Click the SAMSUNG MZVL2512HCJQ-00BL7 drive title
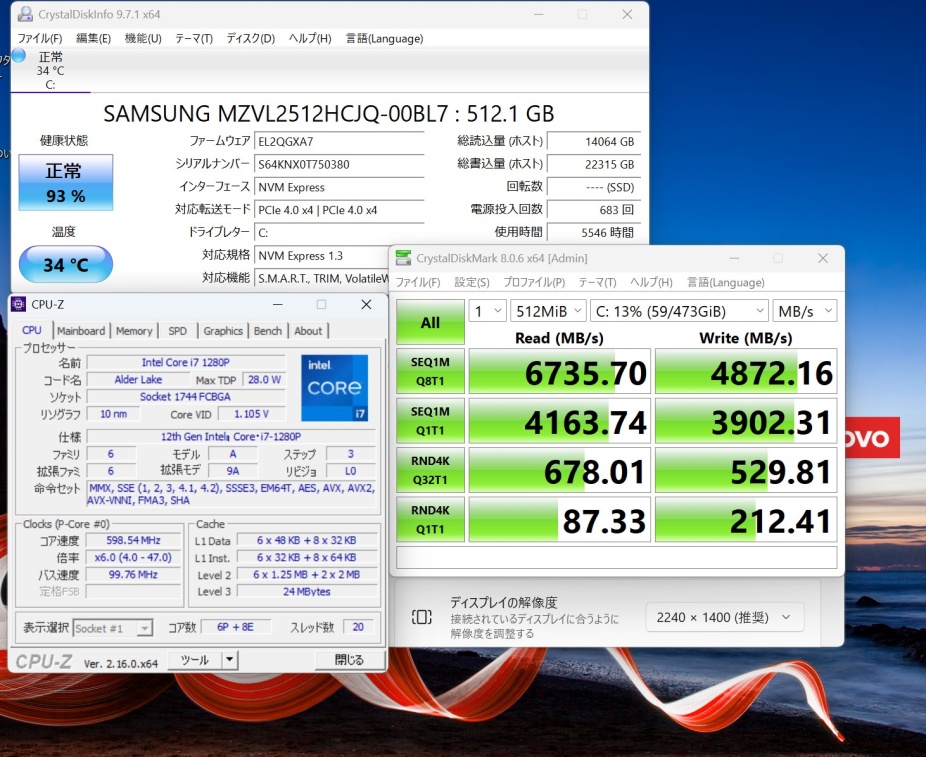 329,113
